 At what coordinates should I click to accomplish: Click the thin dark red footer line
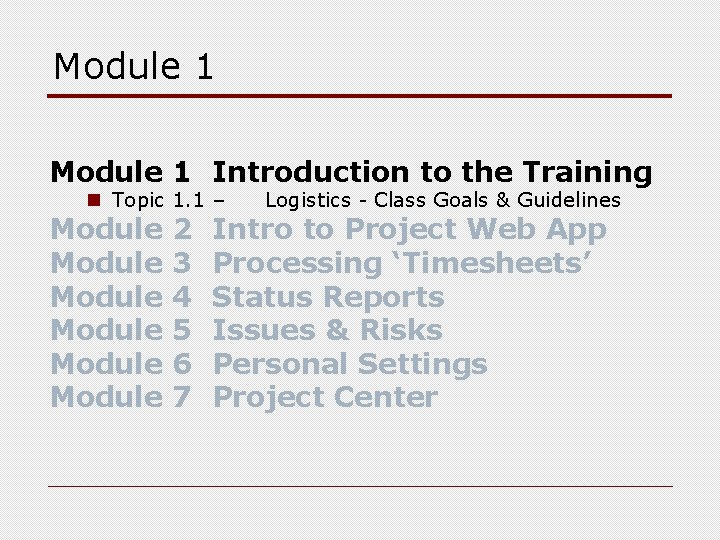tap(360, 486)
